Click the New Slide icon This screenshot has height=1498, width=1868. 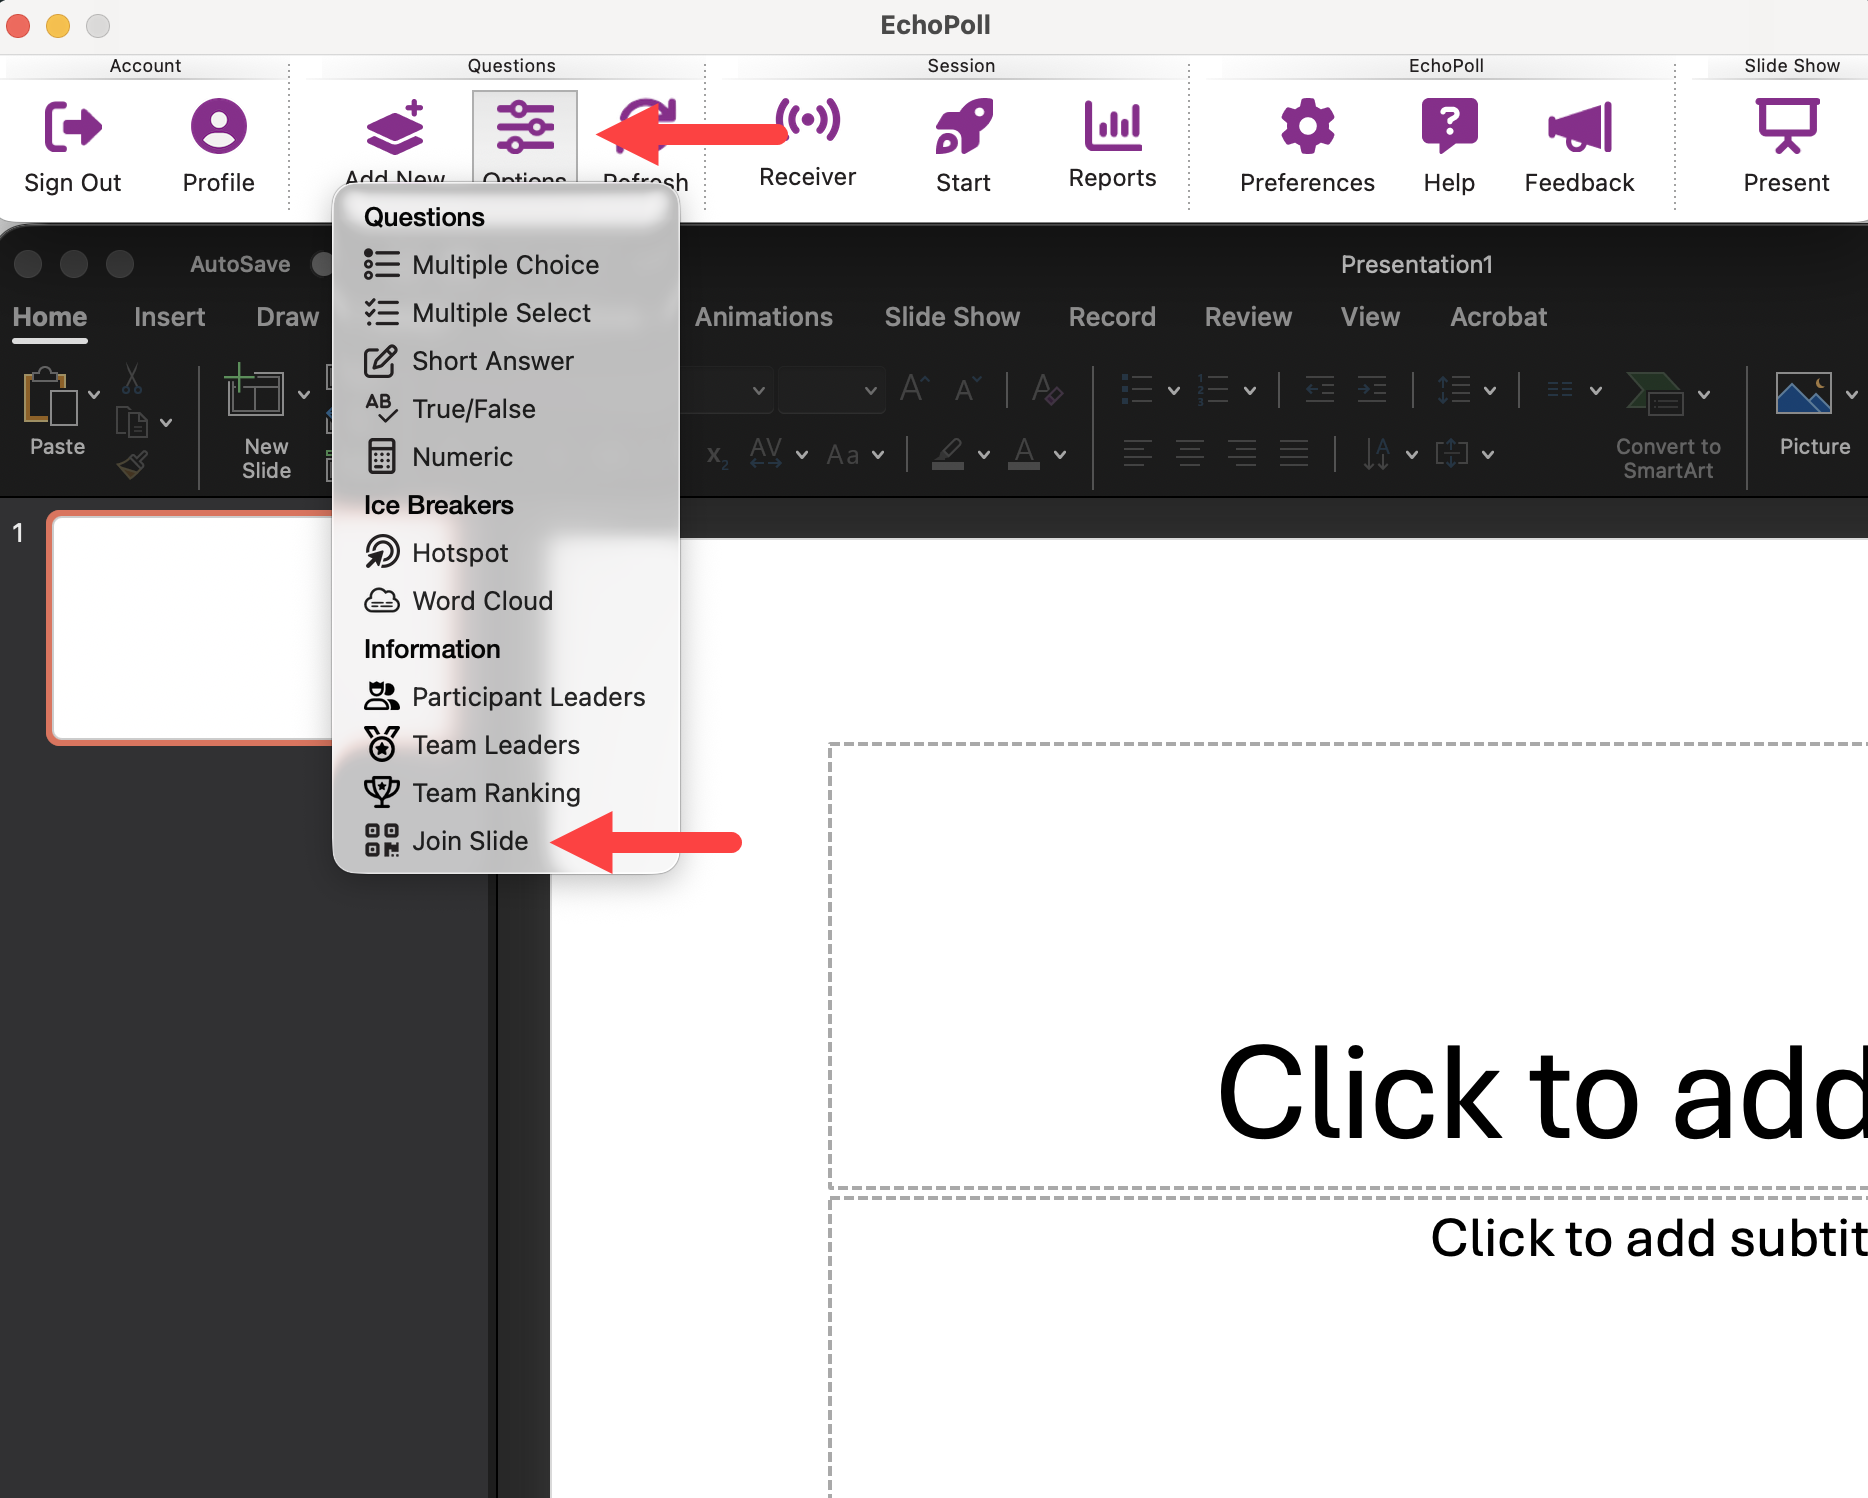pos(254,392)
